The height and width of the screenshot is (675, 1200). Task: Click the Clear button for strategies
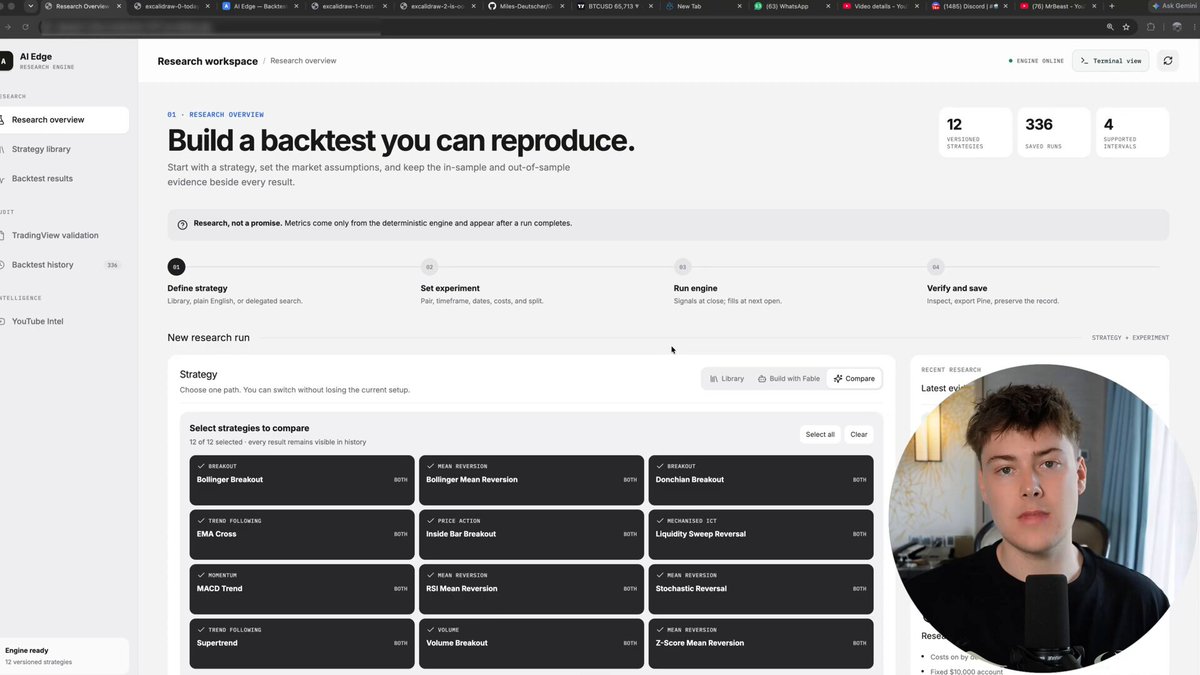pos(859,435)
